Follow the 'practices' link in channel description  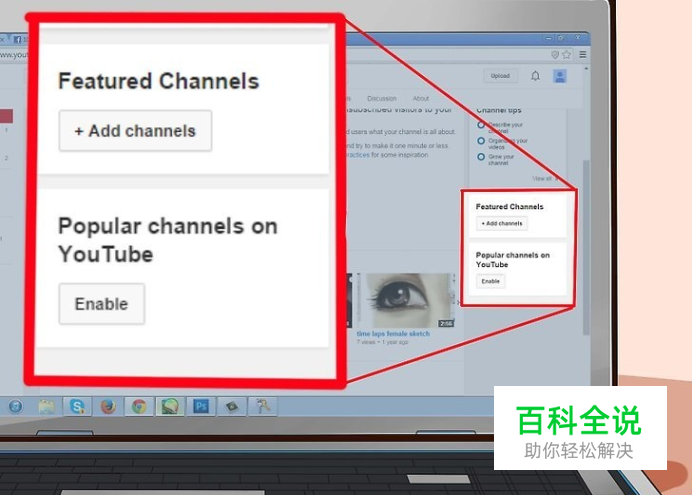click(x=358, y=155)
